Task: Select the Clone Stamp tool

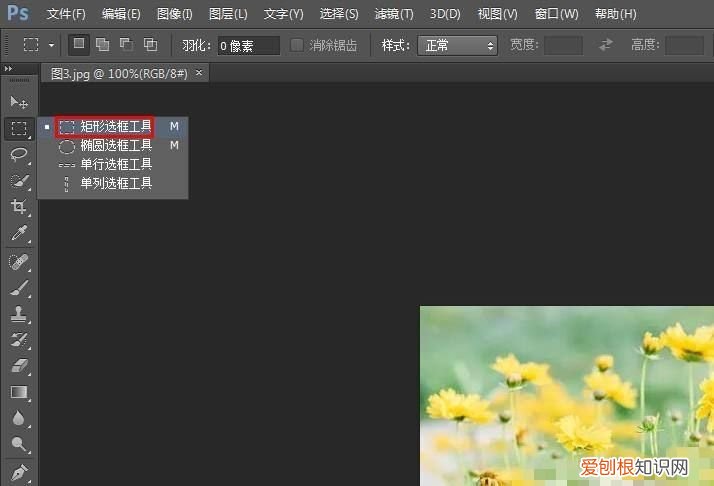Action: click(x=19, y=314)
